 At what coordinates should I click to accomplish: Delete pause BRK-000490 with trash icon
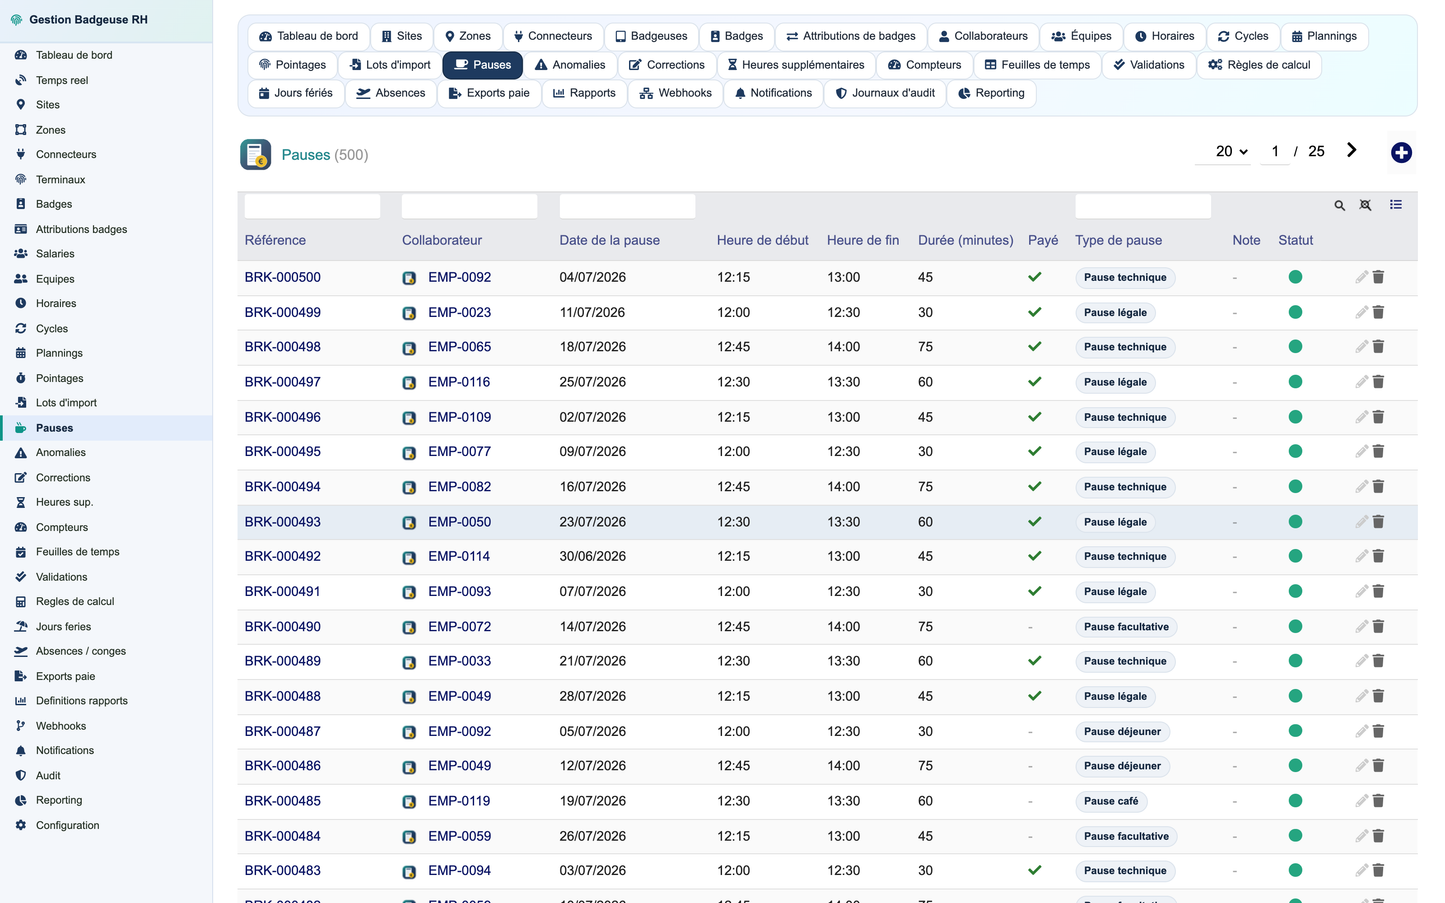pos(1378,627)
